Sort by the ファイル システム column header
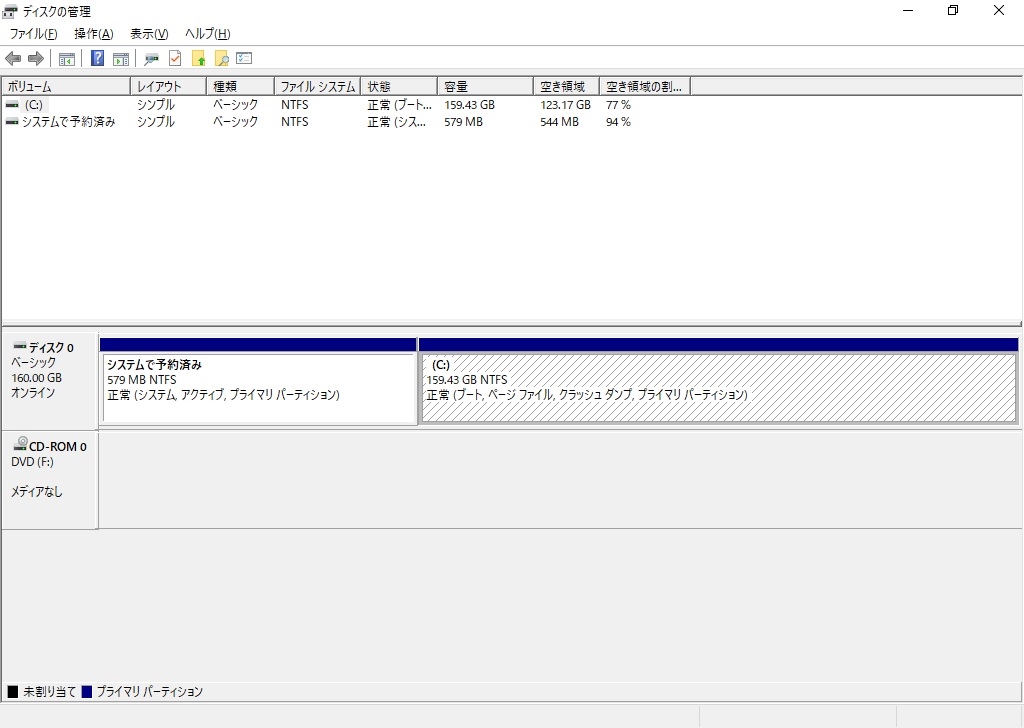The image size is (1024, 728). 317,86
